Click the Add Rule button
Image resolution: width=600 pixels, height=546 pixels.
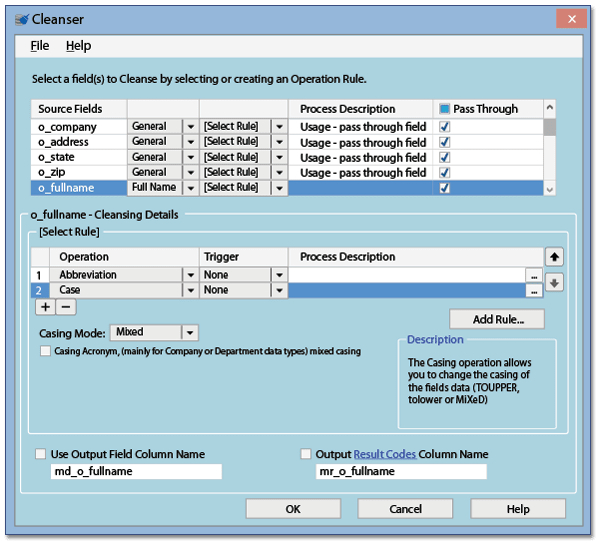tap(497, 319)
